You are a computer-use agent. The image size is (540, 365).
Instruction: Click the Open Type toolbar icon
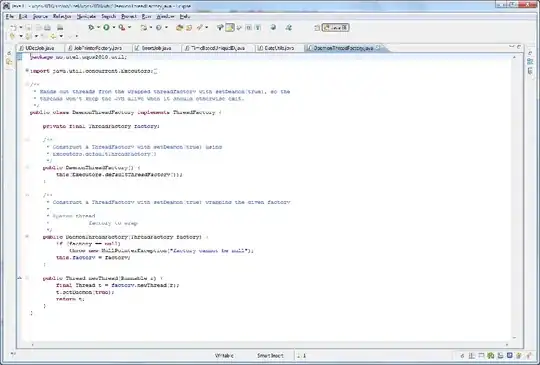pos(179,28)
